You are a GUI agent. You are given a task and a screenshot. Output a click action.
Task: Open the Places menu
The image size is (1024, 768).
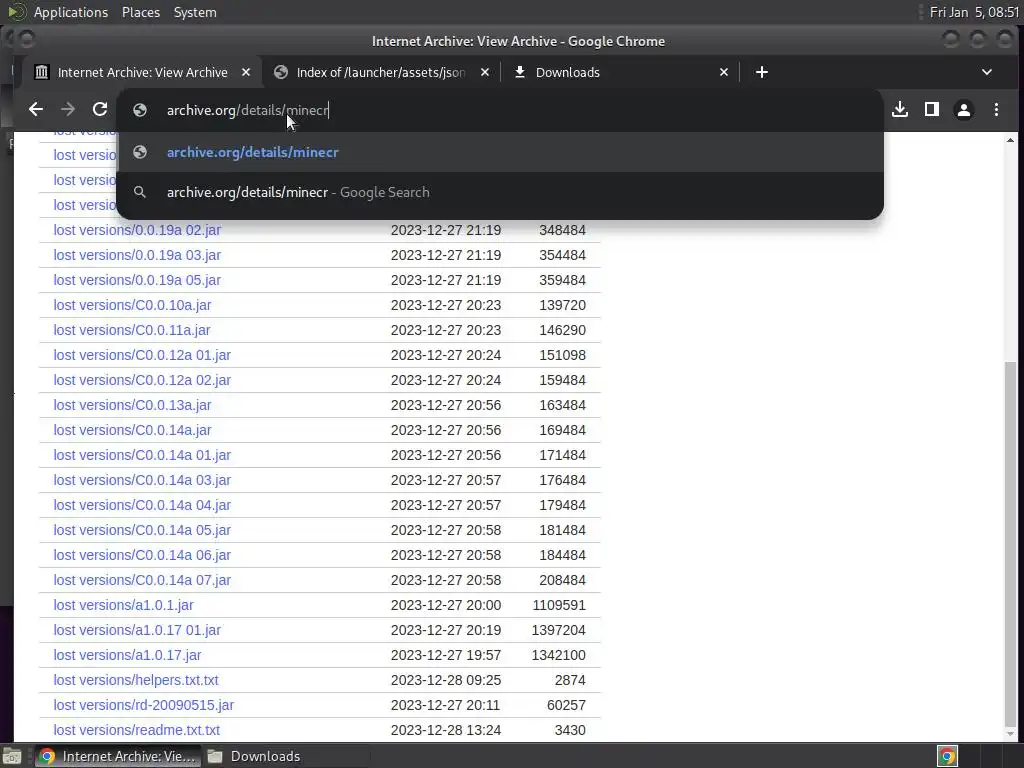(x=140, y=12)
